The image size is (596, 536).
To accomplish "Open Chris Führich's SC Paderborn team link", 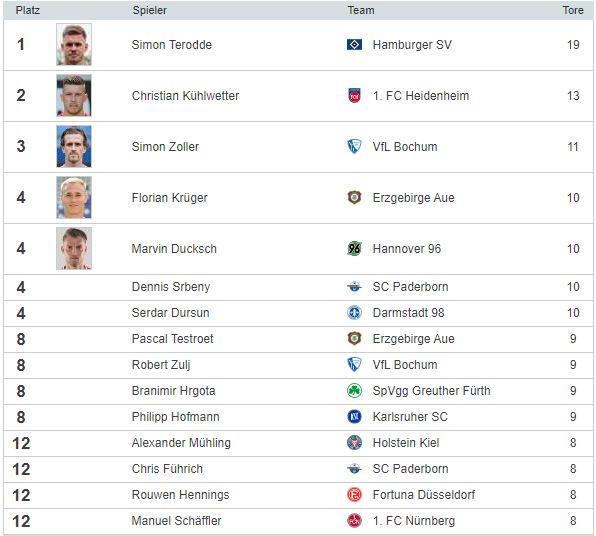I will 410,468.
